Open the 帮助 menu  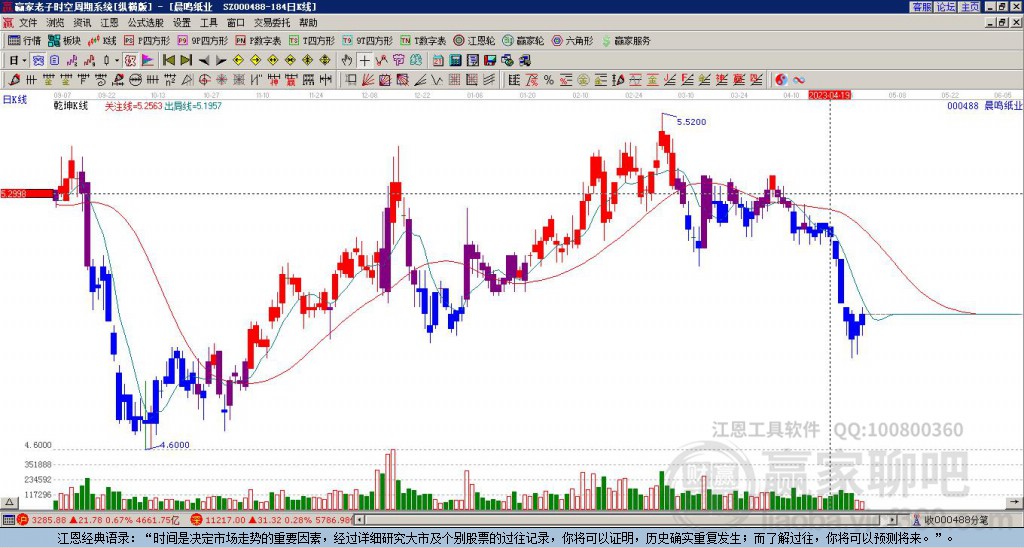pos(308,23)
